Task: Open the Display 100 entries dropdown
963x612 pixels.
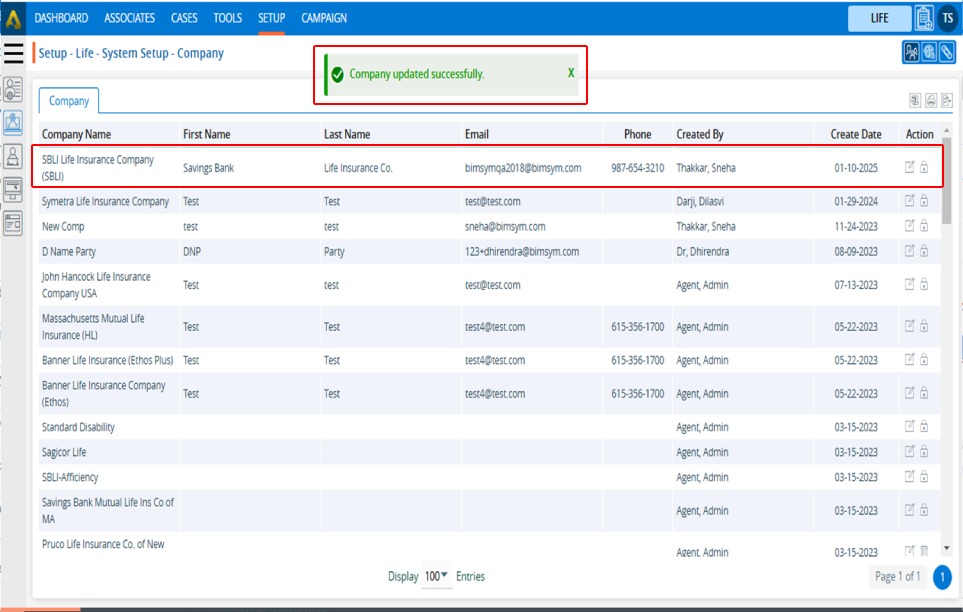Action: click(435, 576)
